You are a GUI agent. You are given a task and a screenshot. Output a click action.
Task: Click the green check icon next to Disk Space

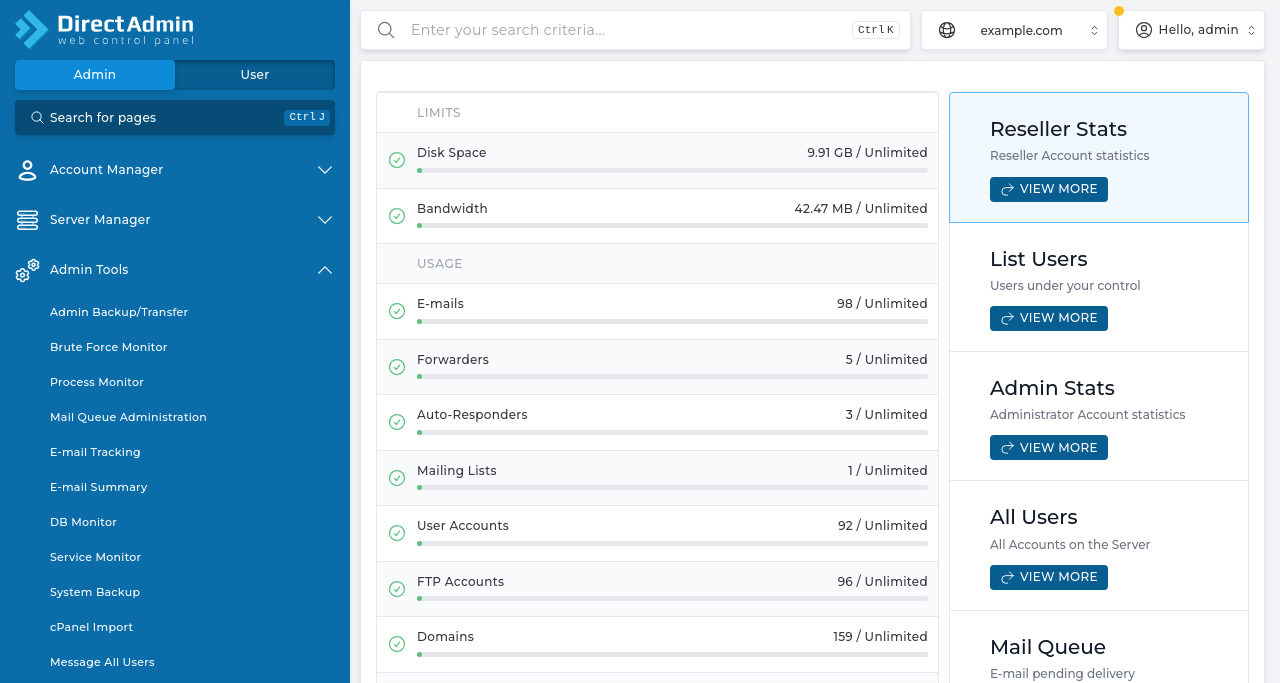[397, 160]
